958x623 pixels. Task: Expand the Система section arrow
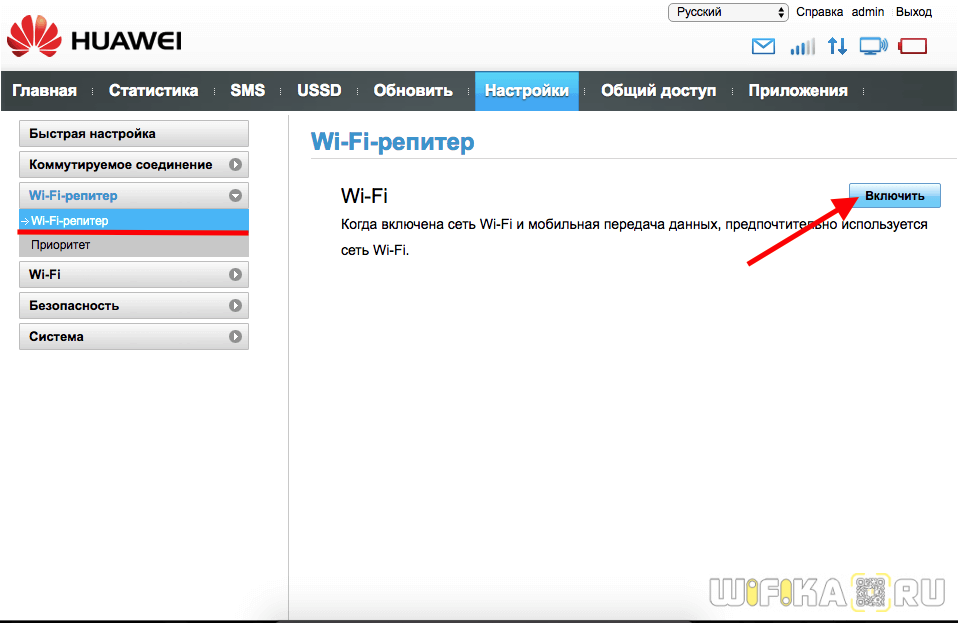pos(235,337)
